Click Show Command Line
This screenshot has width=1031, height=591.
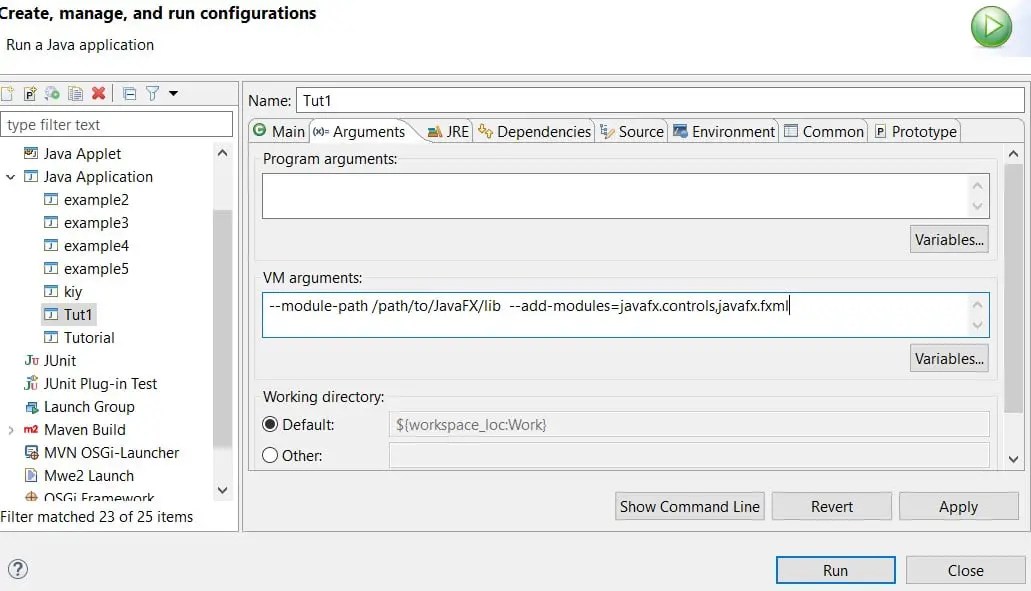[x=689, y=506]
